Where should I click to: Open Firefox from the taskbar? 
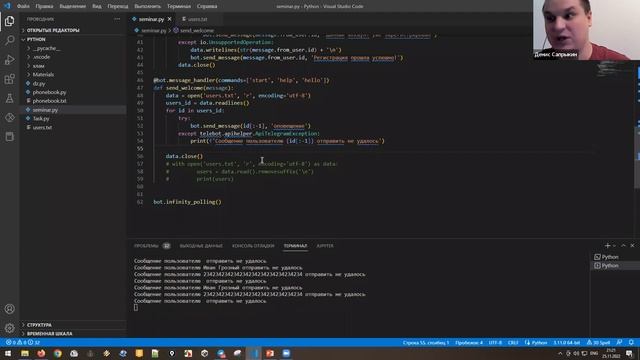pyautogui.click(x=41, y=353)
